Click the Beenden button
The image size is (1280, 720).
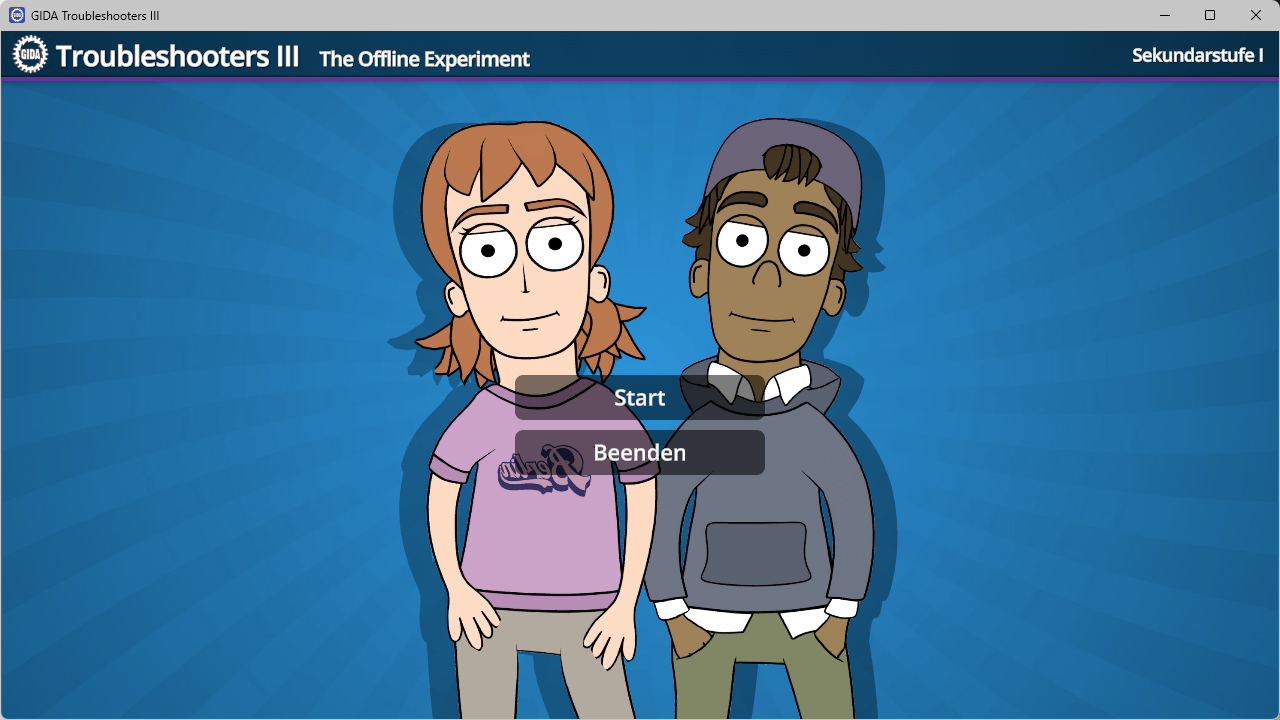(640, 452)
